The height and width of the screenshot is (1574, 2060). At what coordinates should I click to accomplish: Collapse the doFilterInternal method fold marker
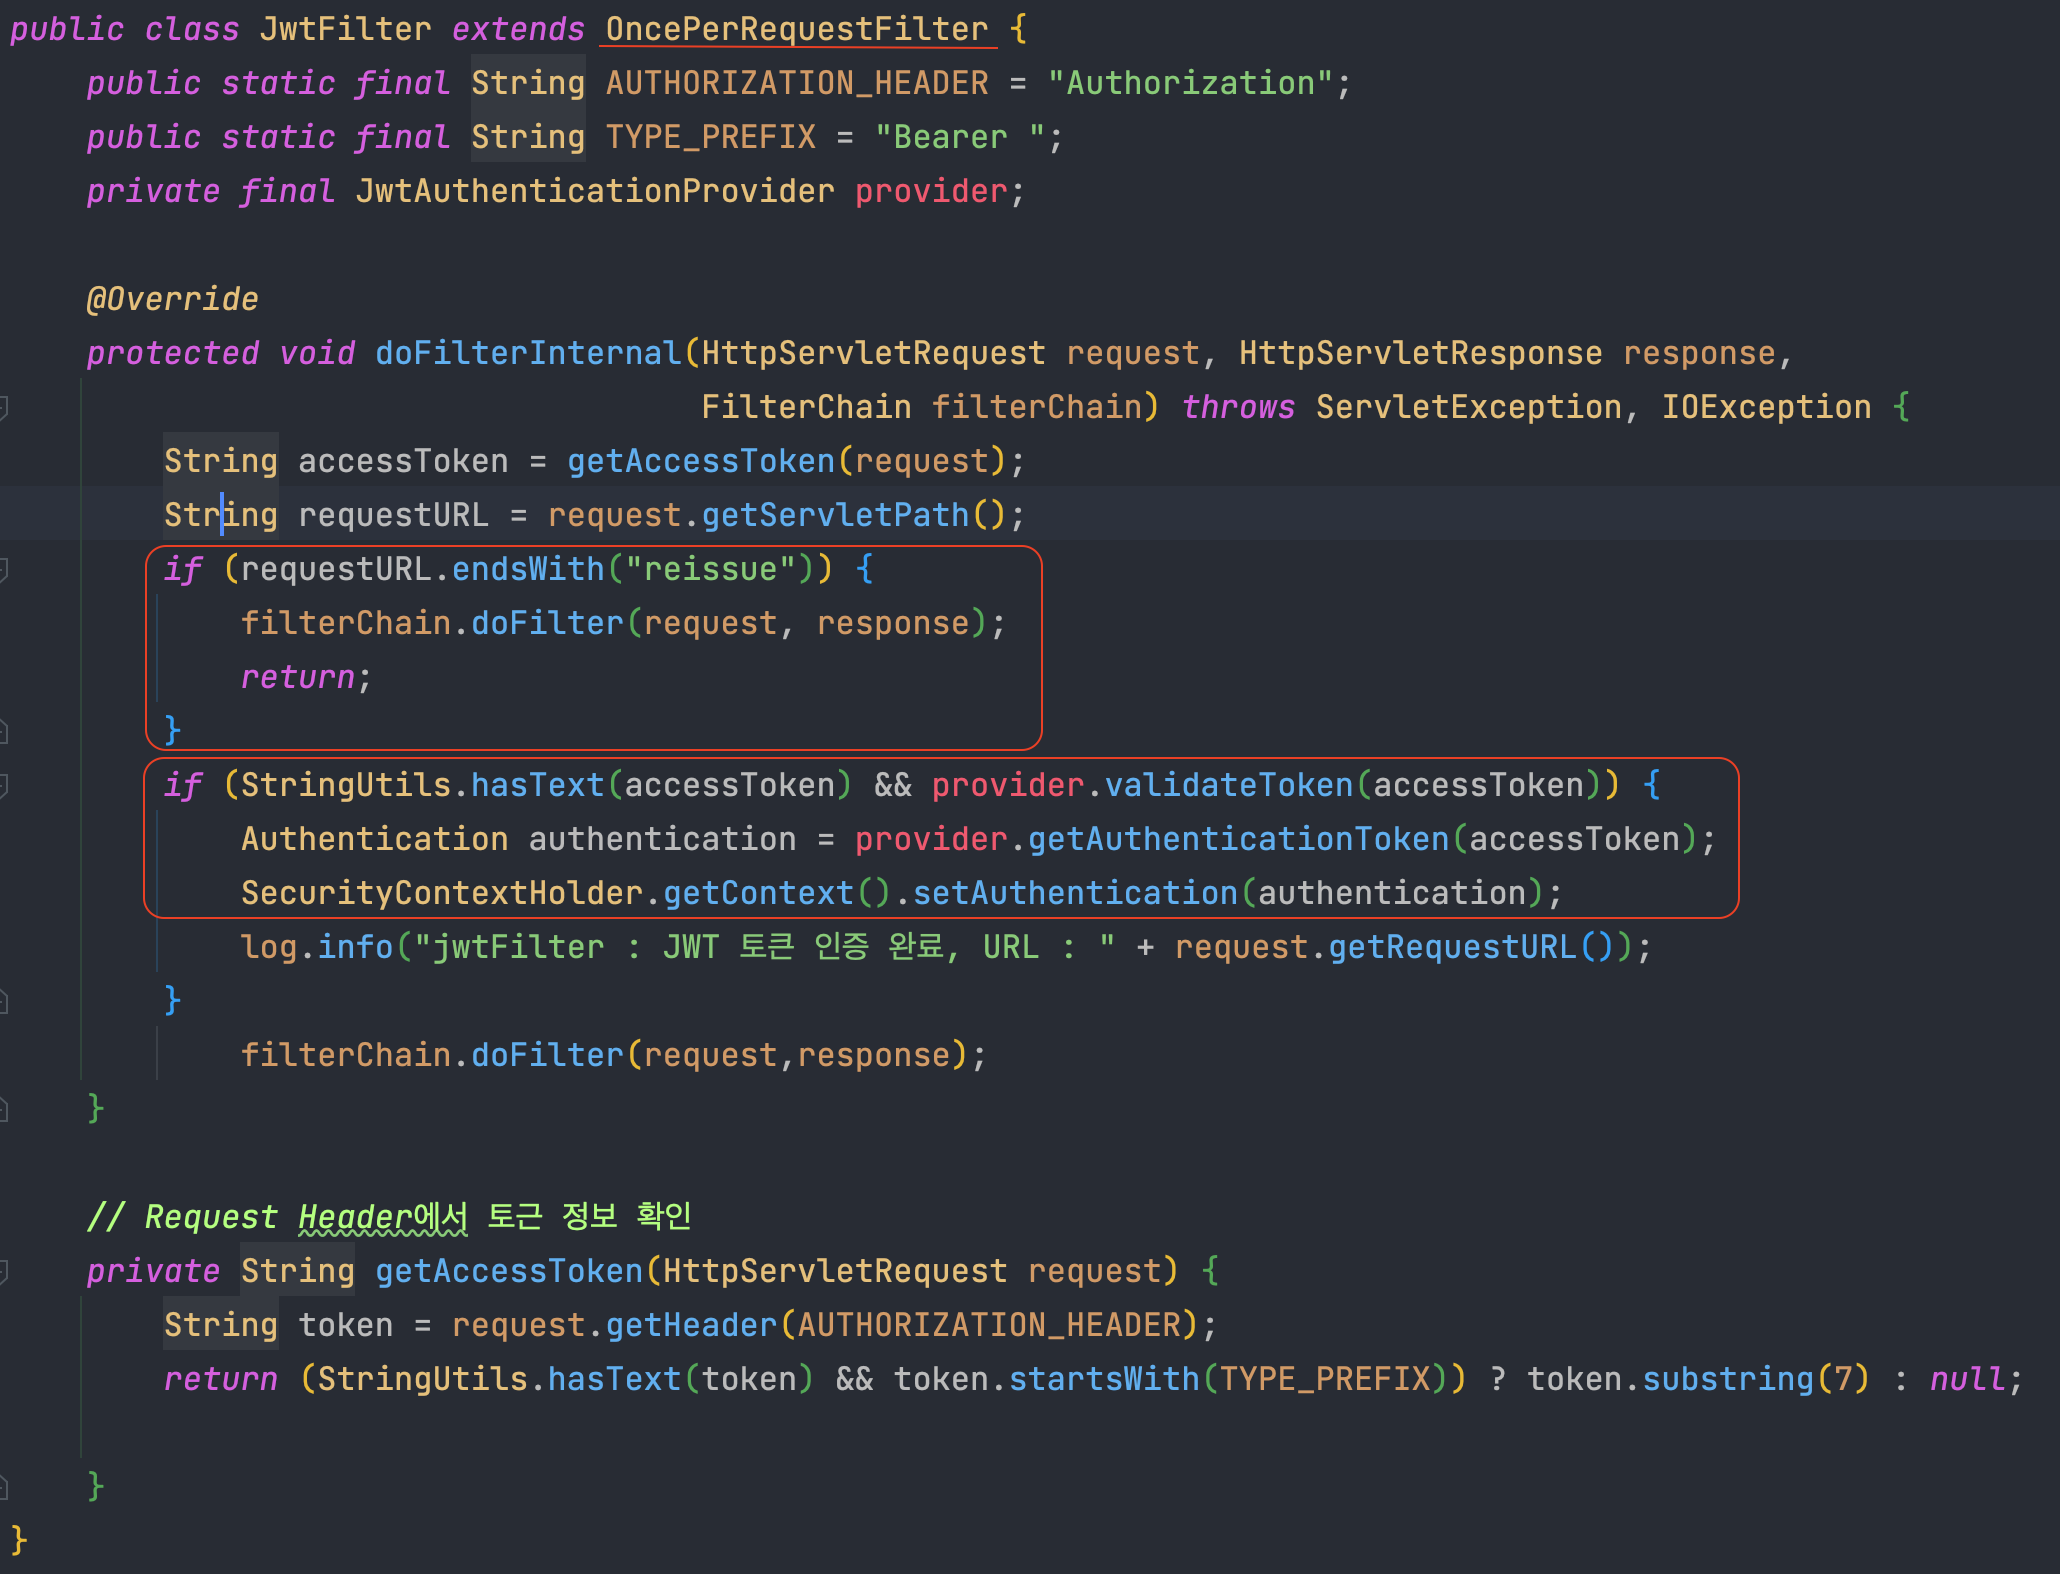[4, 407]
